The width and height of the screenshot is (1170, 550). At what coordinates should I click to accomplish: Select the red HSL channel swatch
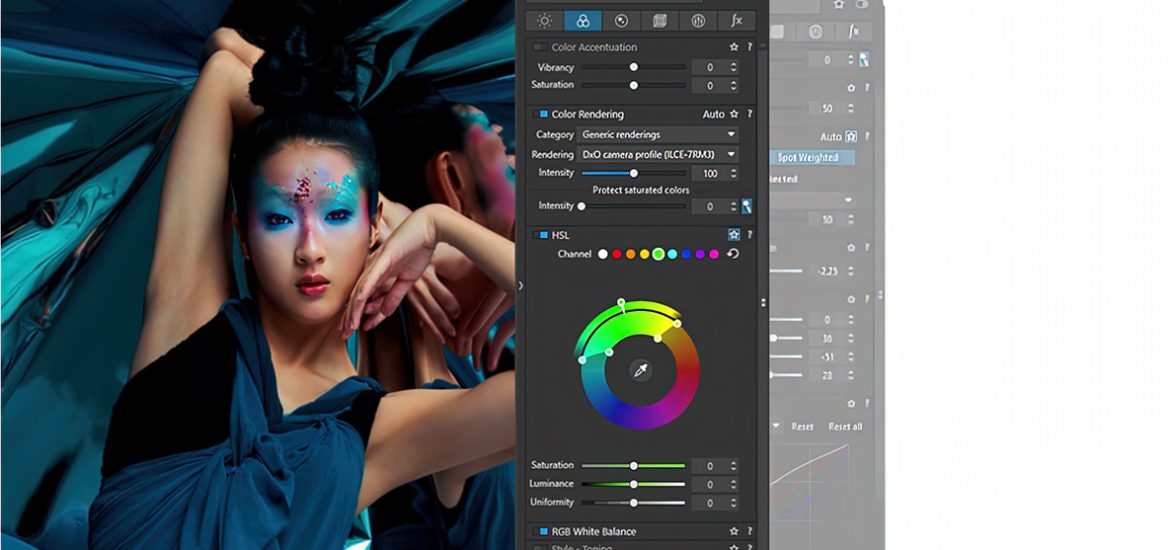tap(617, 254)
